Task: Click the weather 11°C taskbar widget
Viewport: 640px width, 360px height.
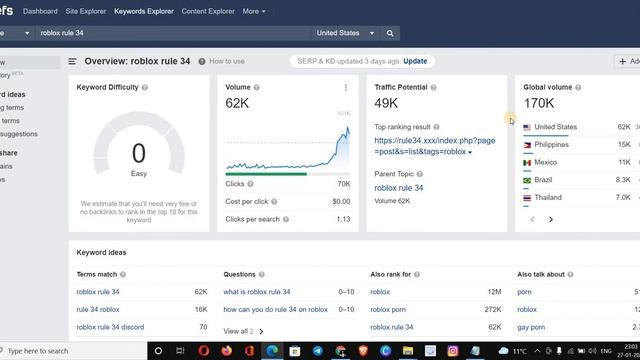Action: 513,351
